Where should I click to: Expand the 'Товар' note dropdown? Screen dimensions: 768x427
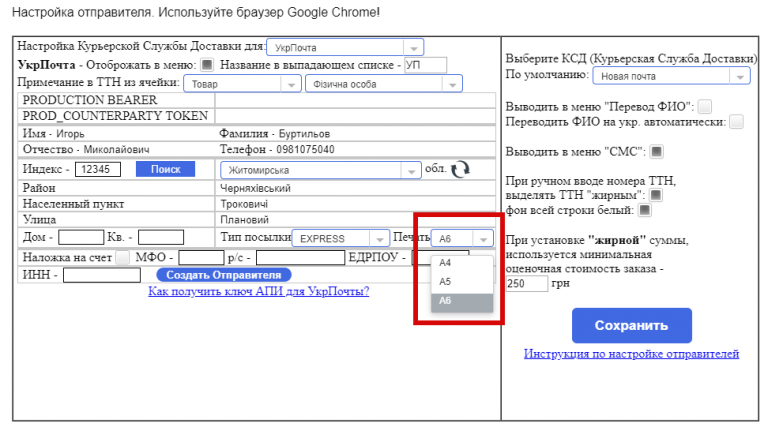[242, 84]
